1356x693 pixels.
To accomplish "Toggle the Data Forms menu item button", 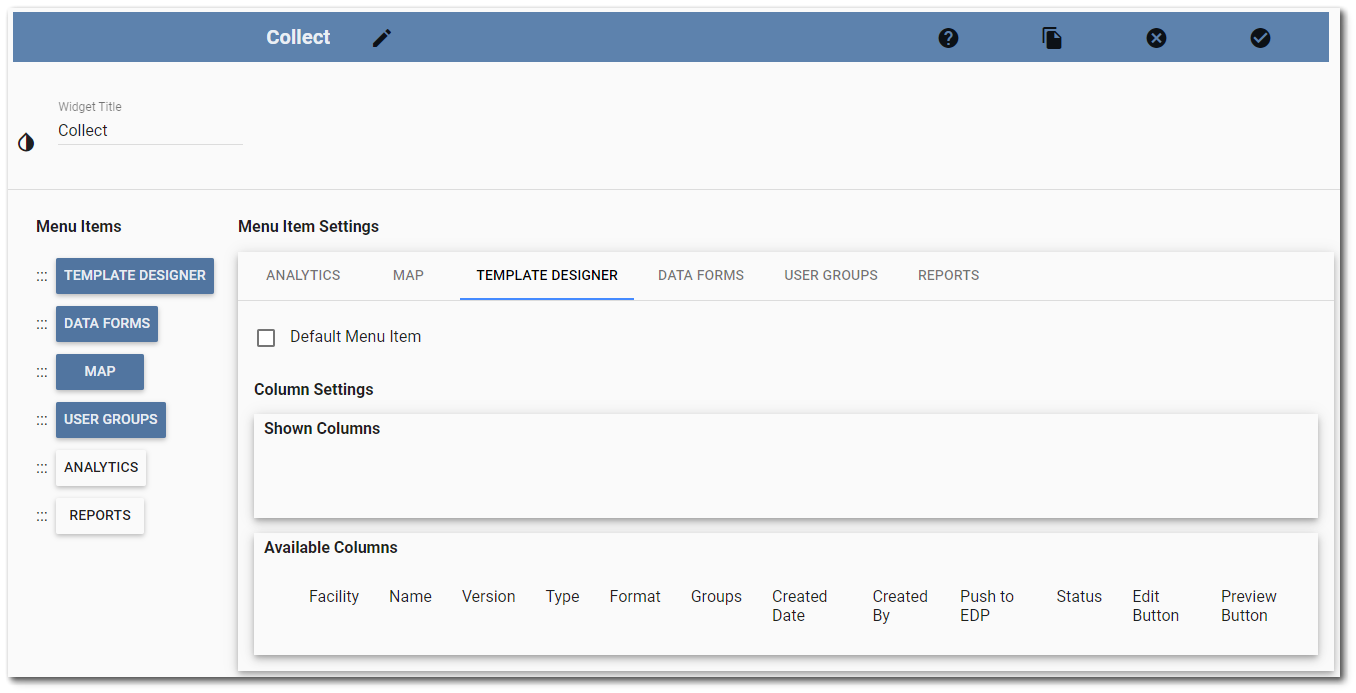I will [x=107, y=324].
